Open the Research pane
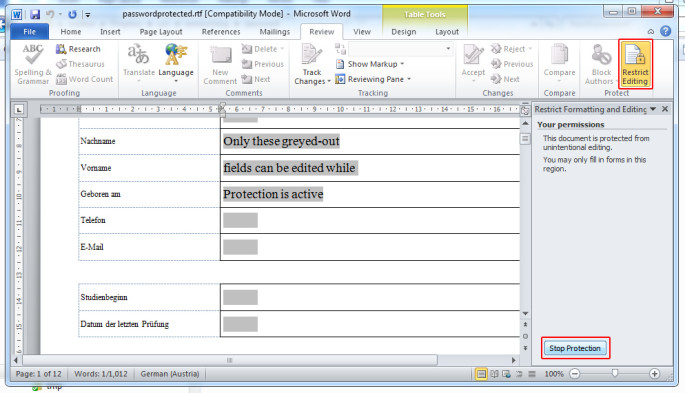This screenshot has width=685, height=393. 78,49
